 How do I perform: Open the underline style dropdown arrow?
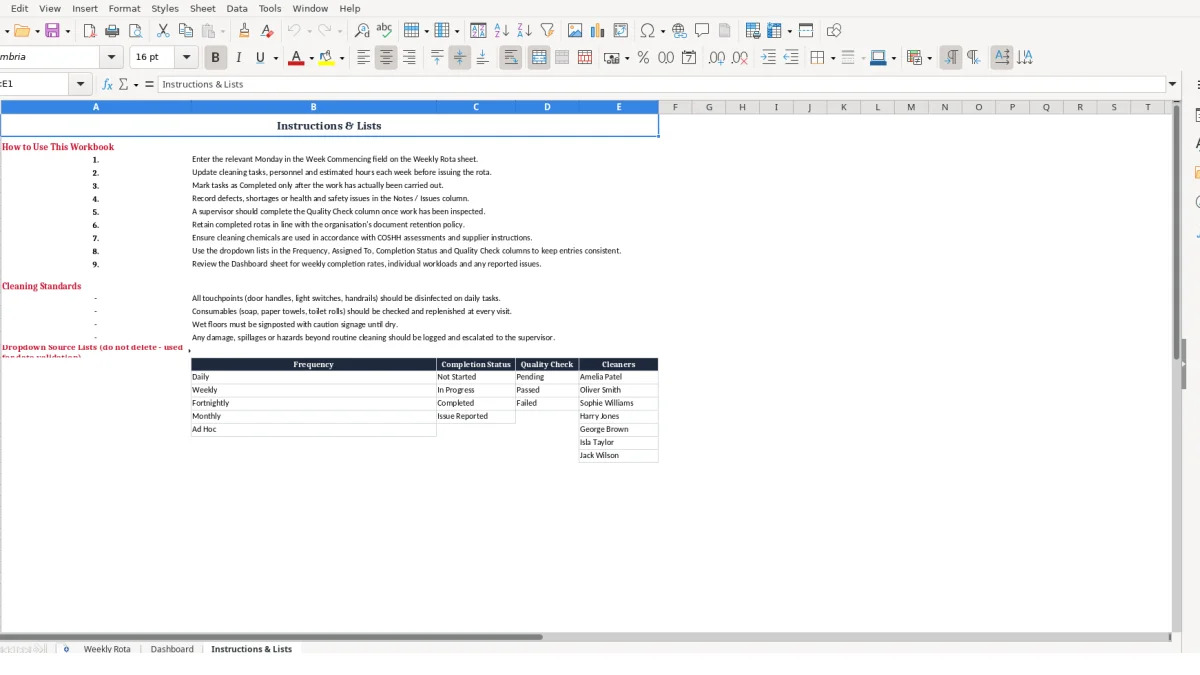click(x=275, y=58)
